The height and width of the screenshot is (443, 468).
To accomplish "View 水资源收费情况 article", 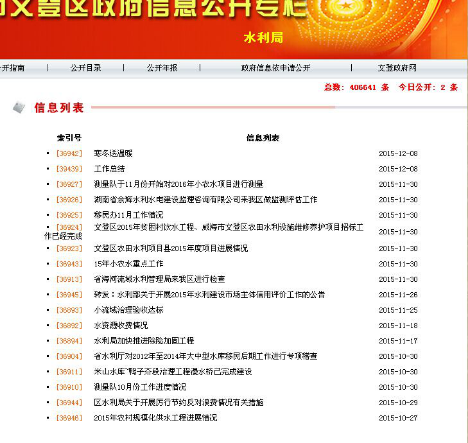I will (121, 325).
